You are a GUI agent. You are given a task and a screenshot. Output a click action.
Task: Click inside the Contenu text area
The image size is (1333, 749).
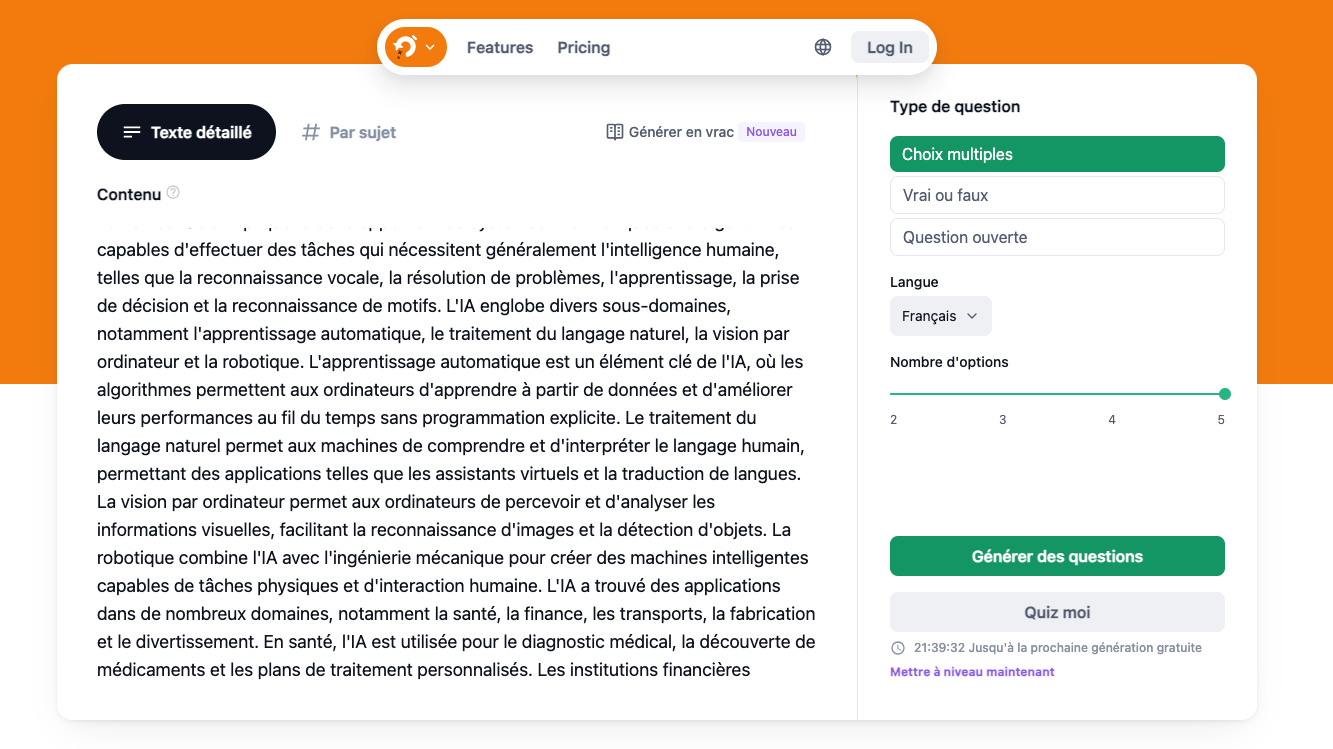tap(456, 445)
